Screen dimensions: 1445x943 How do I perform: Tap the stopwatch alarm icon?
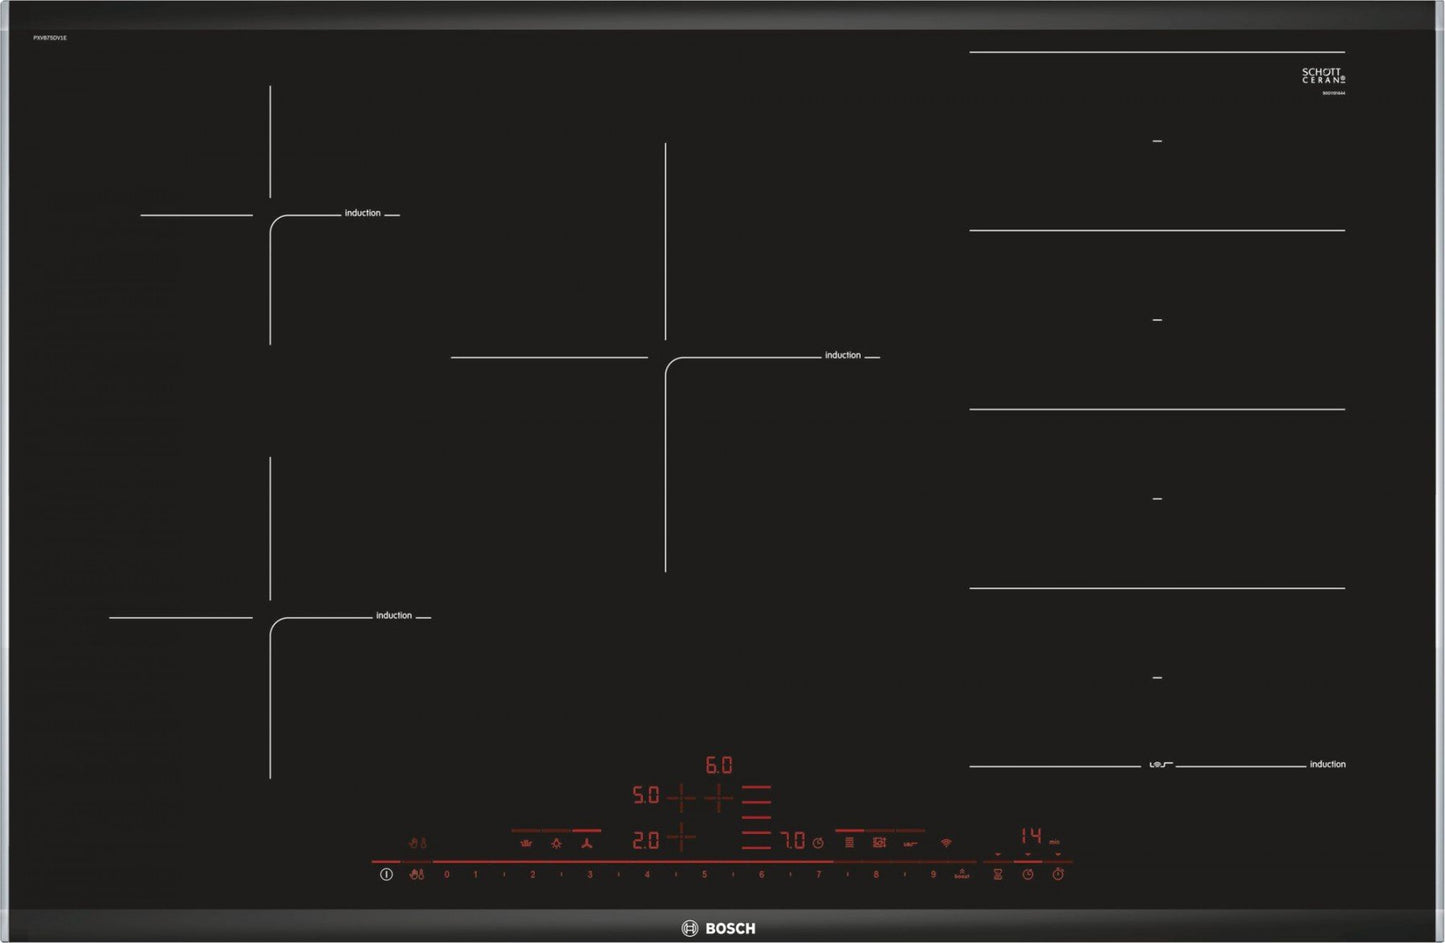(1056, 872)
